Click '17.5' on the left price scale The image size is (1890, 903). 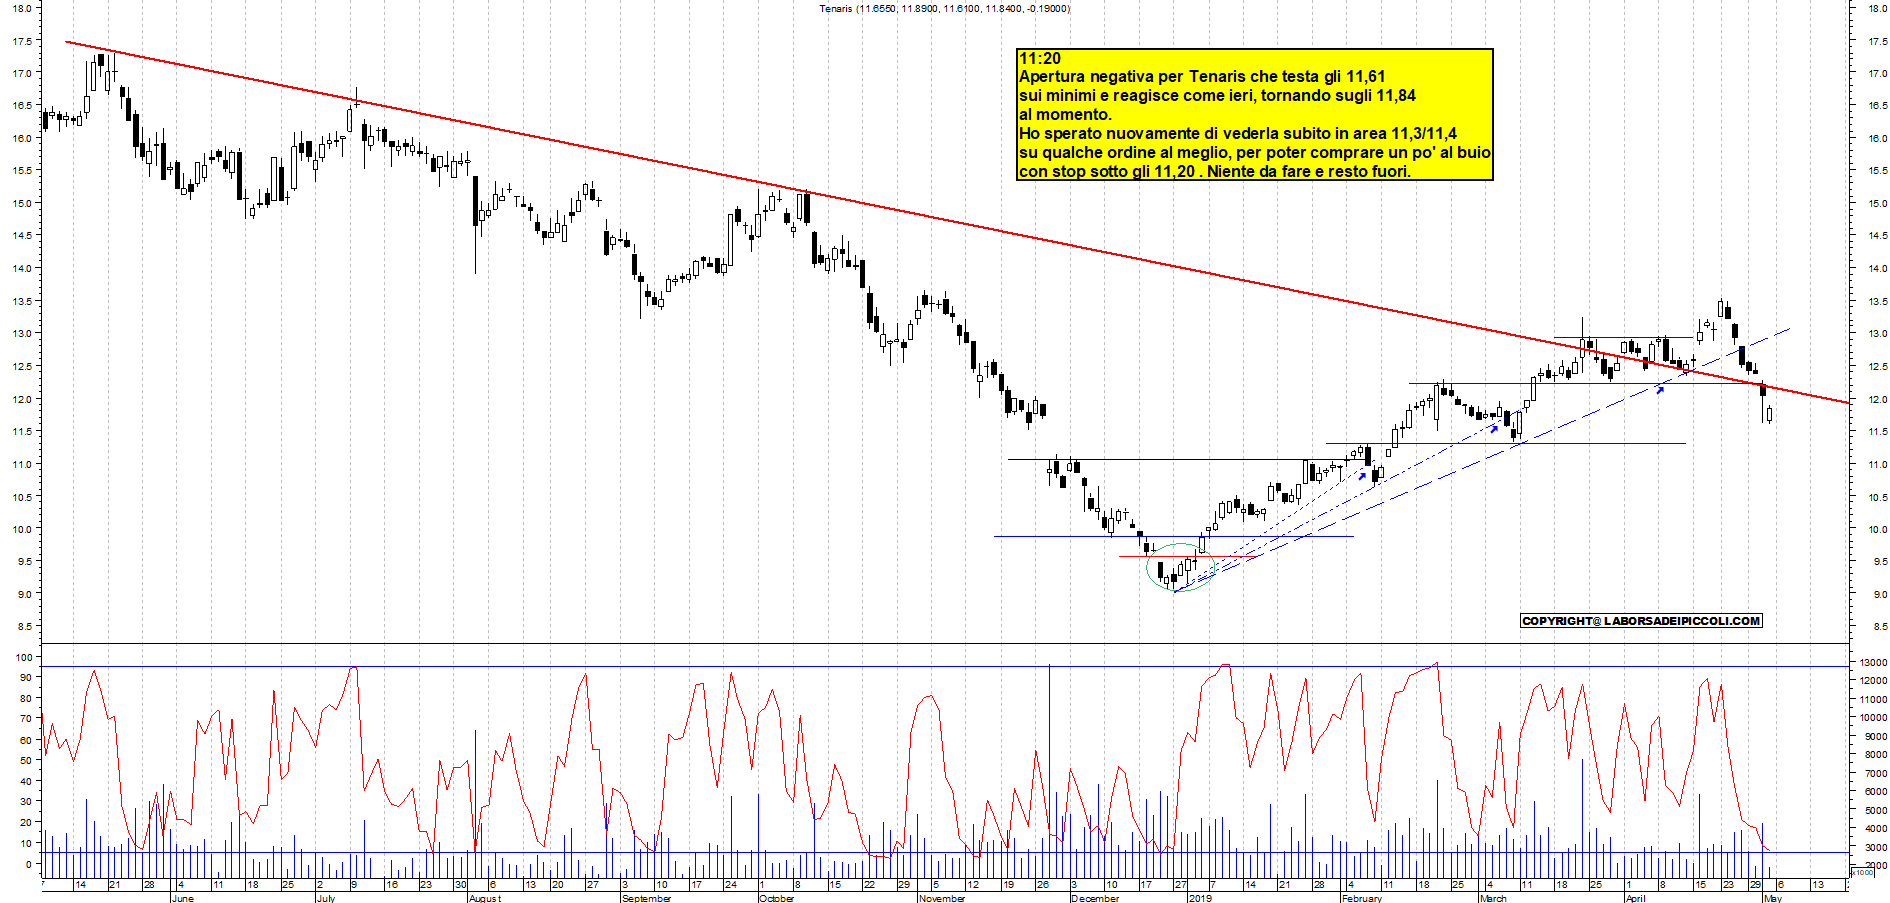tap(21, 42)
